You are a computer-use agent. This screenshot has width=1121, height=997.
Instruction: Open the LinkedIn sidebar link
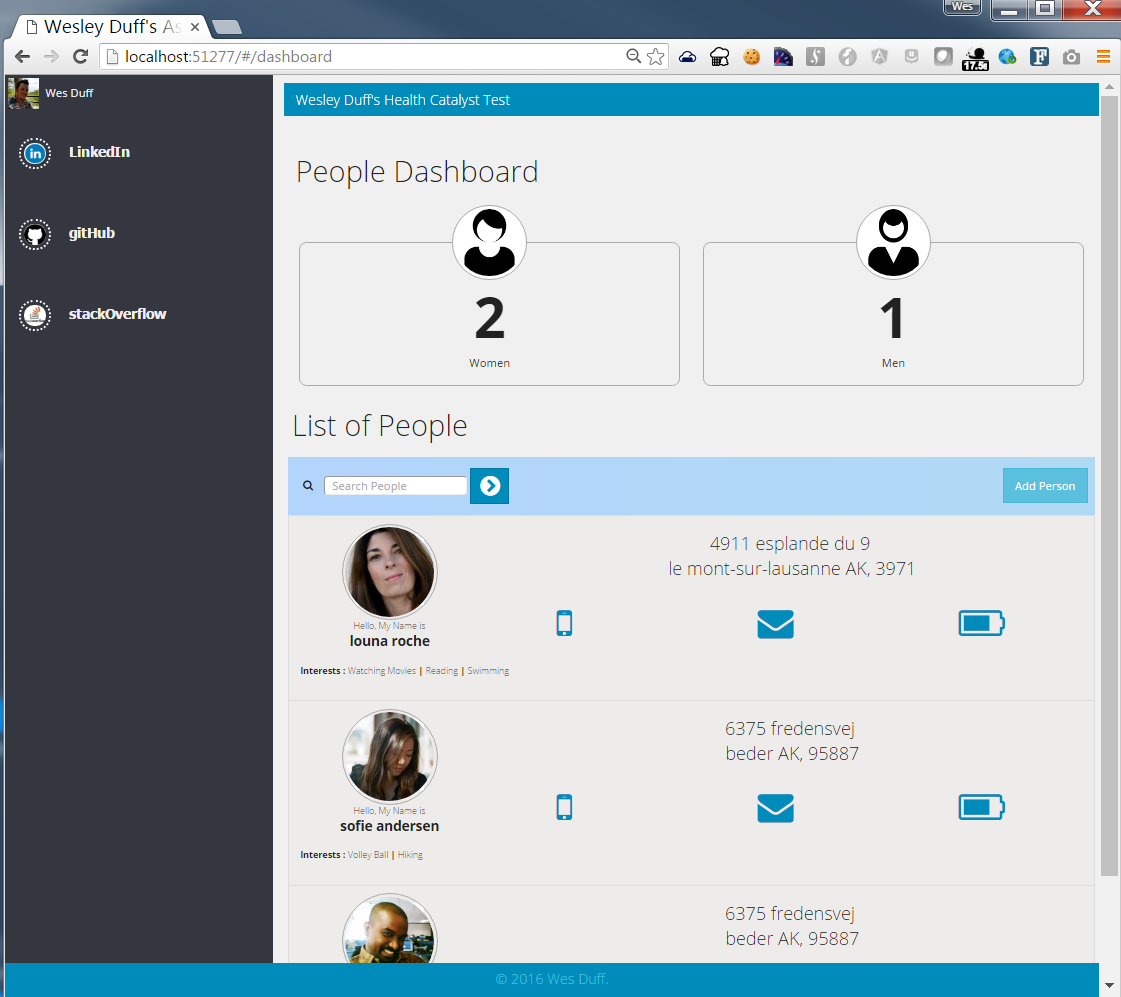pyautogui.click(x=99, y=152)
